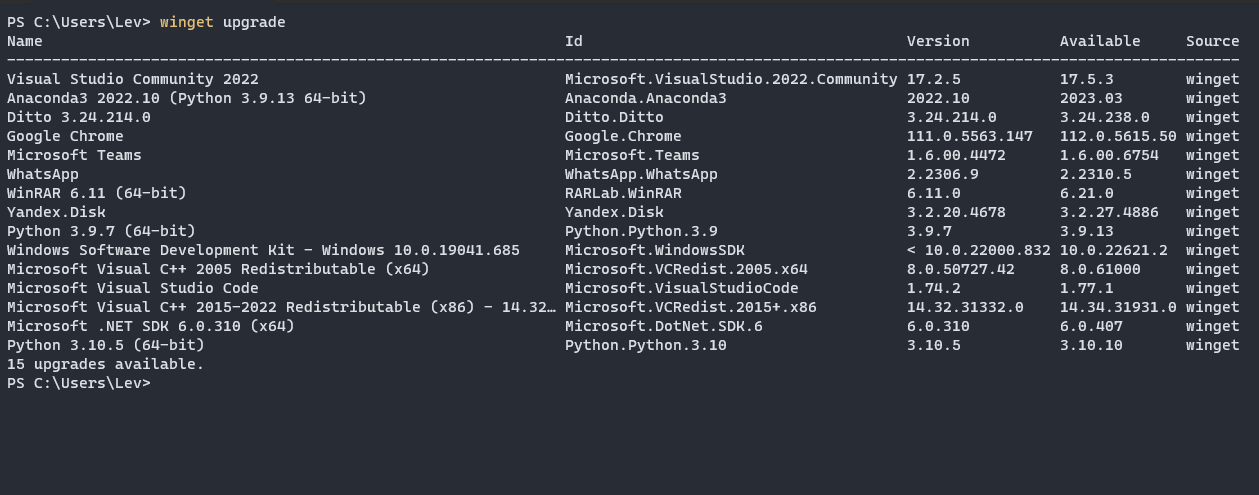Click the Available column header
Image resolution: width=1259 pixels, height=495 pixels.
1100,41
